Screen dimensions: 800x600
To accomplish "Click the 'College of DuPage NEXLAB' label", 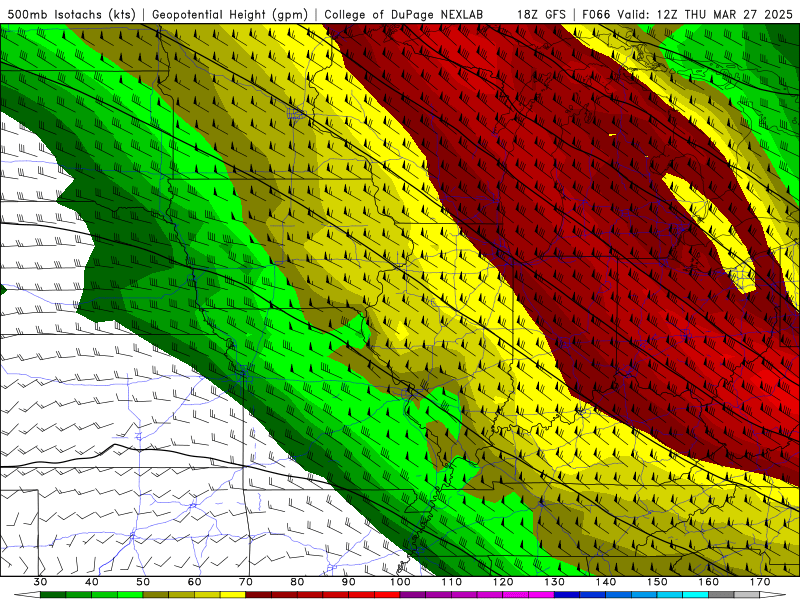I will click(403, 14).
